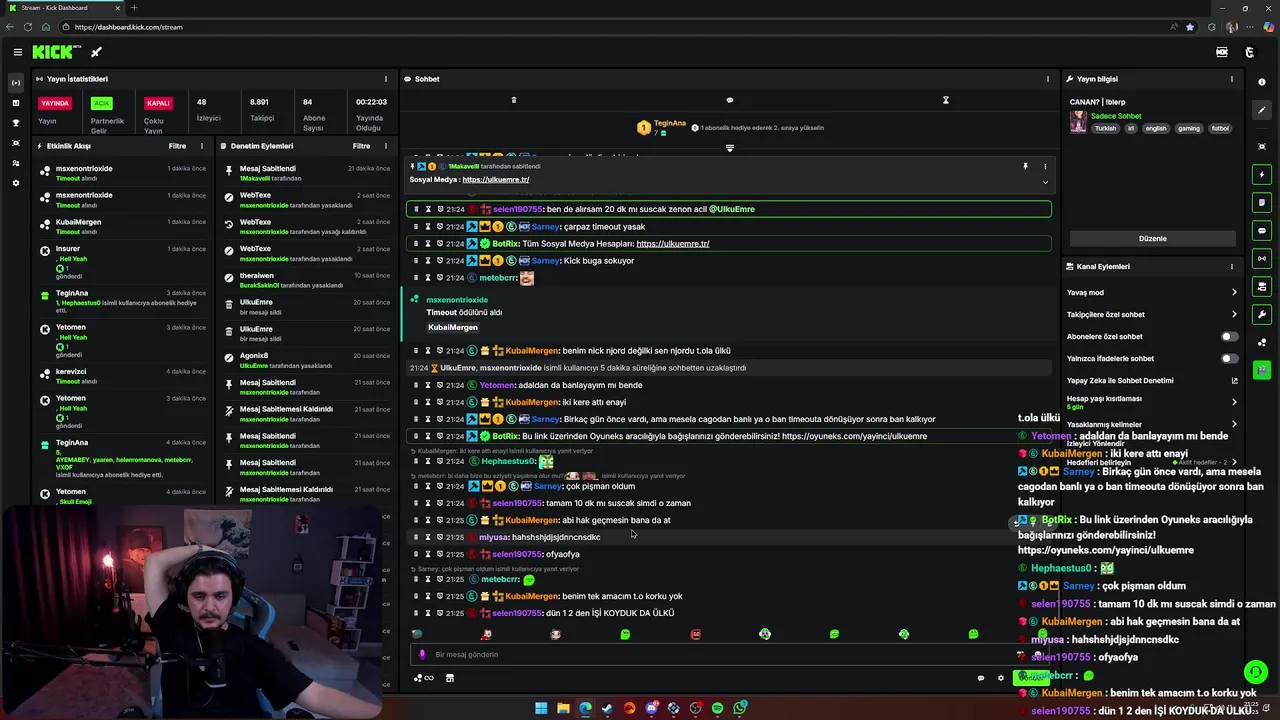Image resolution: width=1280 pixels, height=720 pixels.
Task: Collapse the gift leaderboard arrow
Action: click(730, 148)
